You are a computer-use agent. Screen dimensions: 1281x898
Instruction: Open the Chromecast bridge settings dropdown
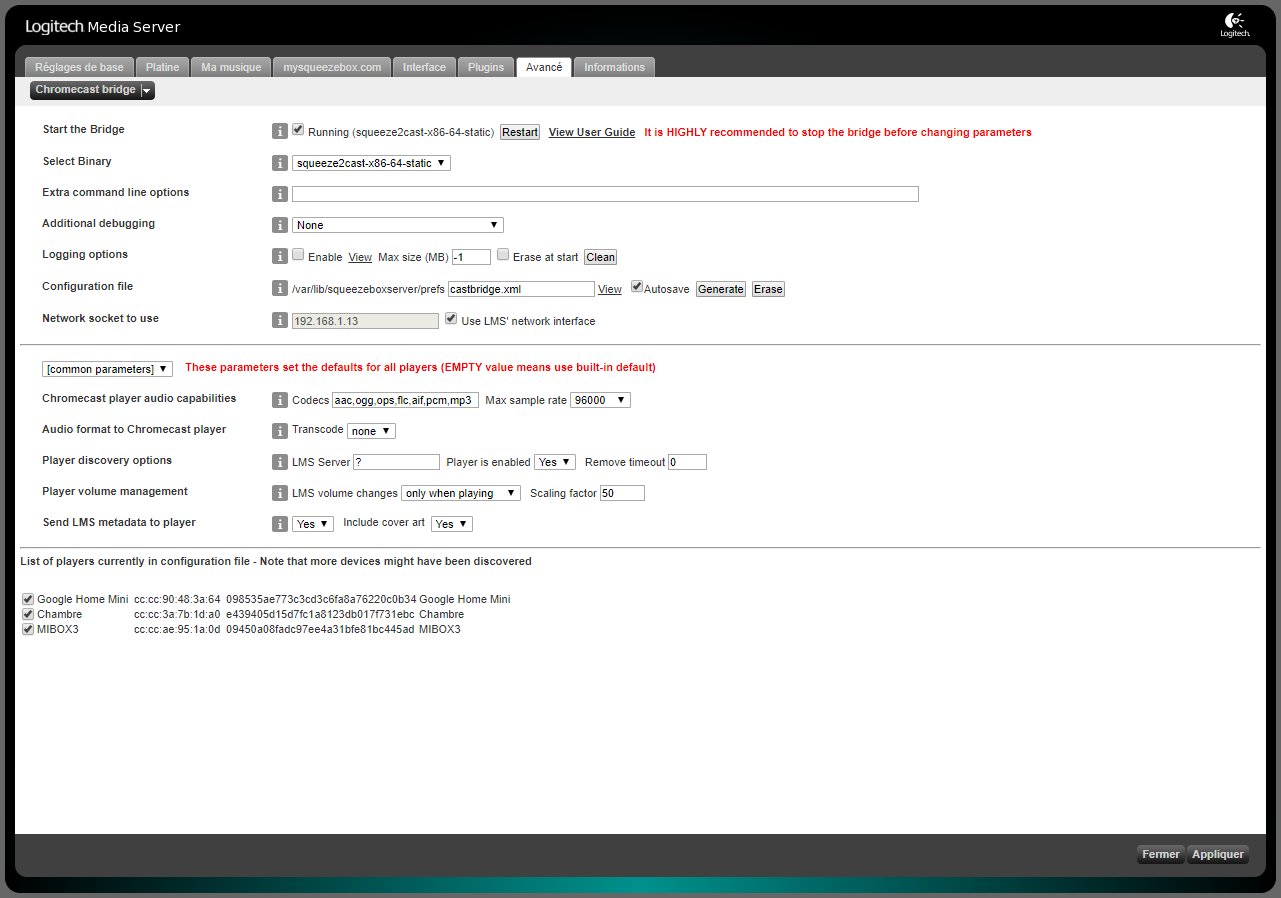(92, 90)
